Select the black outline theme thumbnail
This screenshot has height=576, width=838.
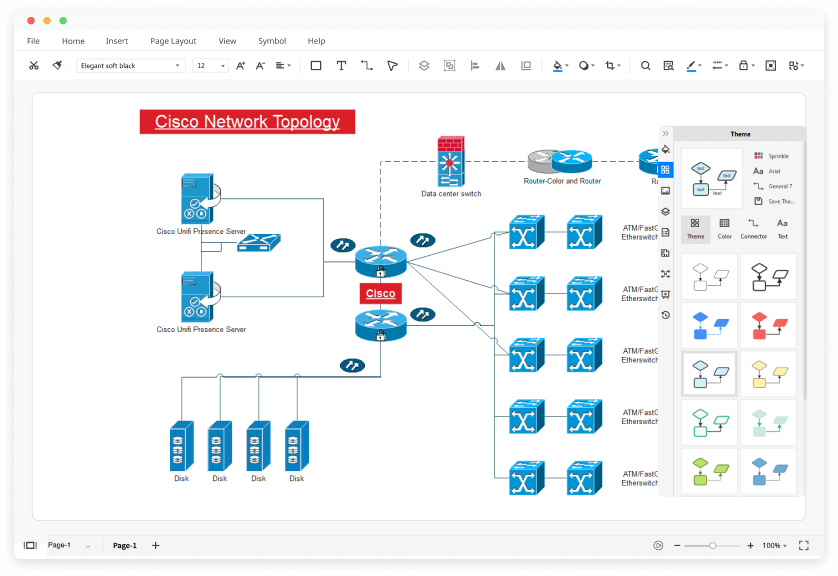coord(768,277)
